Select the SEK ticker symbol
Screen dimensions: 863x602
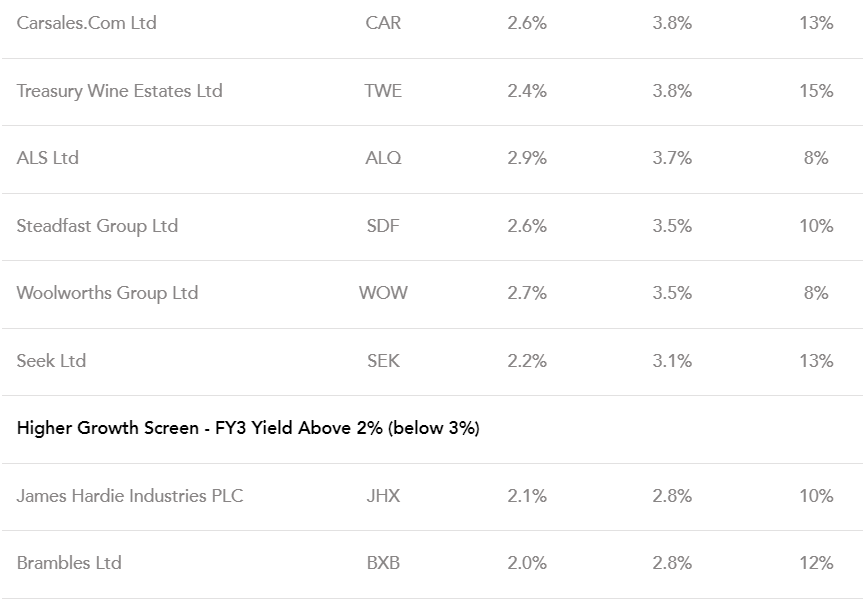[383, 361]
